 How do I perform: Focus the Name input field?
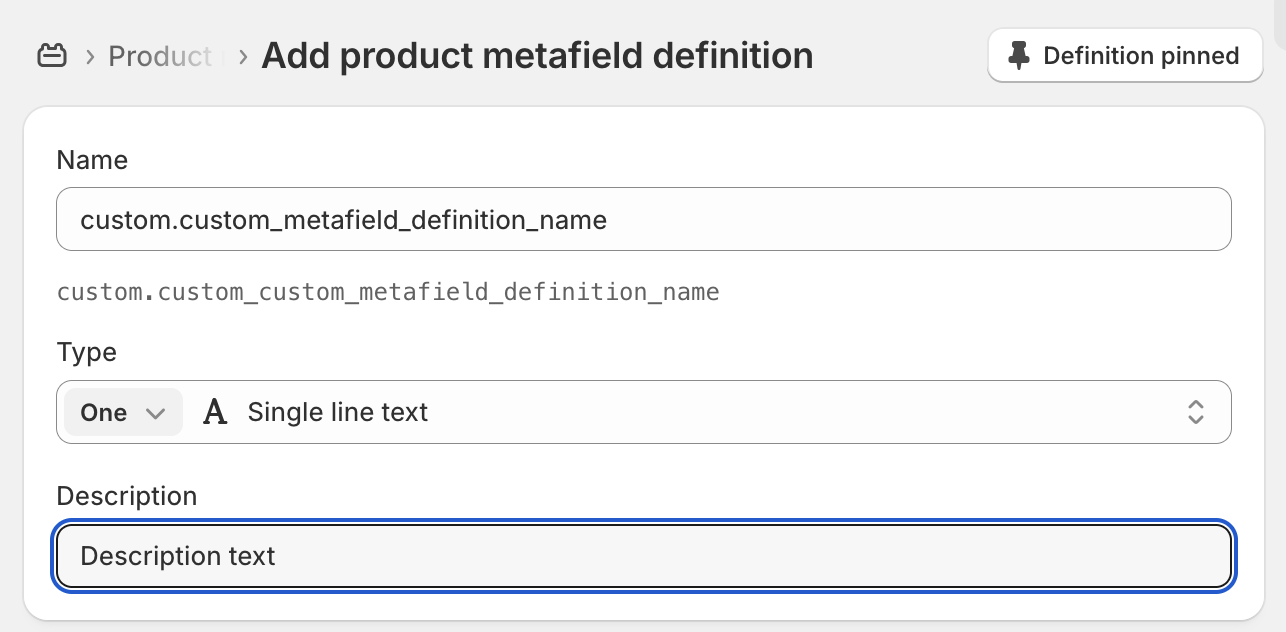click(x=643, y=219)
